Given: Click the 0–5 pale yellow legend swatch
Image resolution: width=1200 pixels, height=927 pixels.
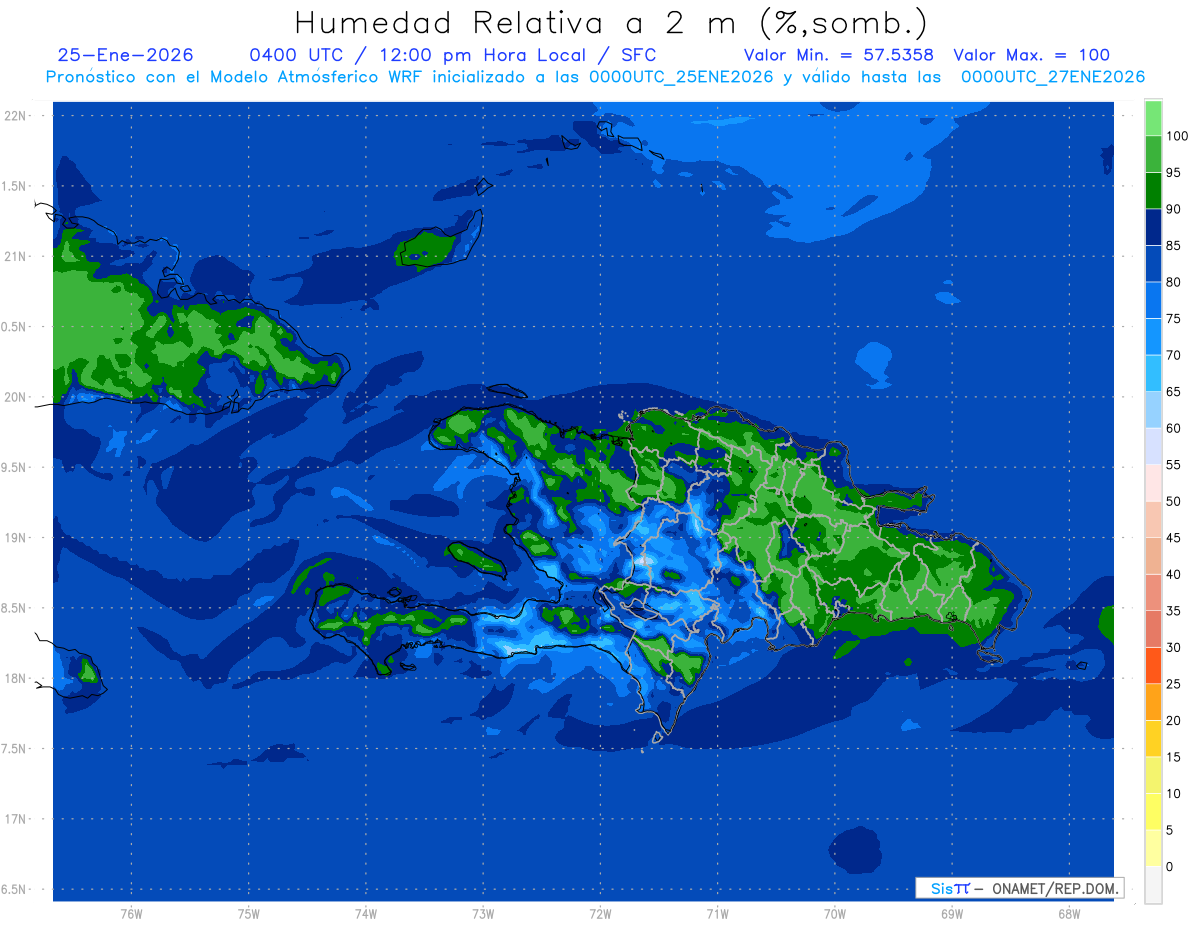Looking at the screenshot, I should (x=1153, y=848).
